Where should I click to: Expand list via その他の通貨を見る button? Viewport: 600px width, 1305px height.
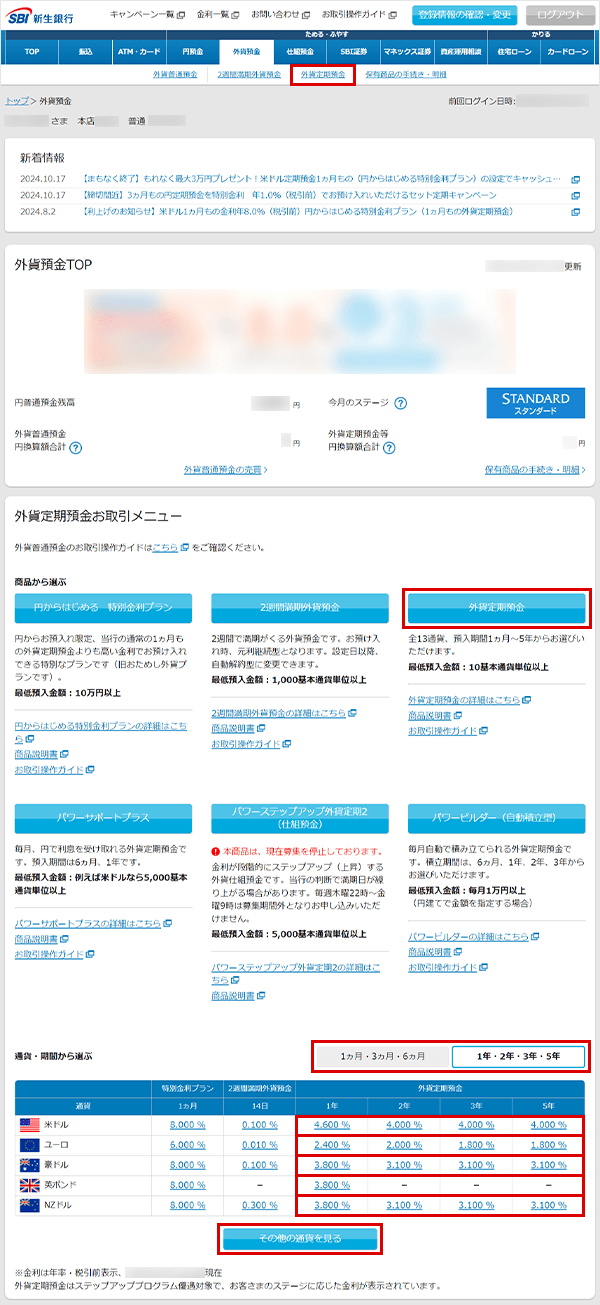300,1239
